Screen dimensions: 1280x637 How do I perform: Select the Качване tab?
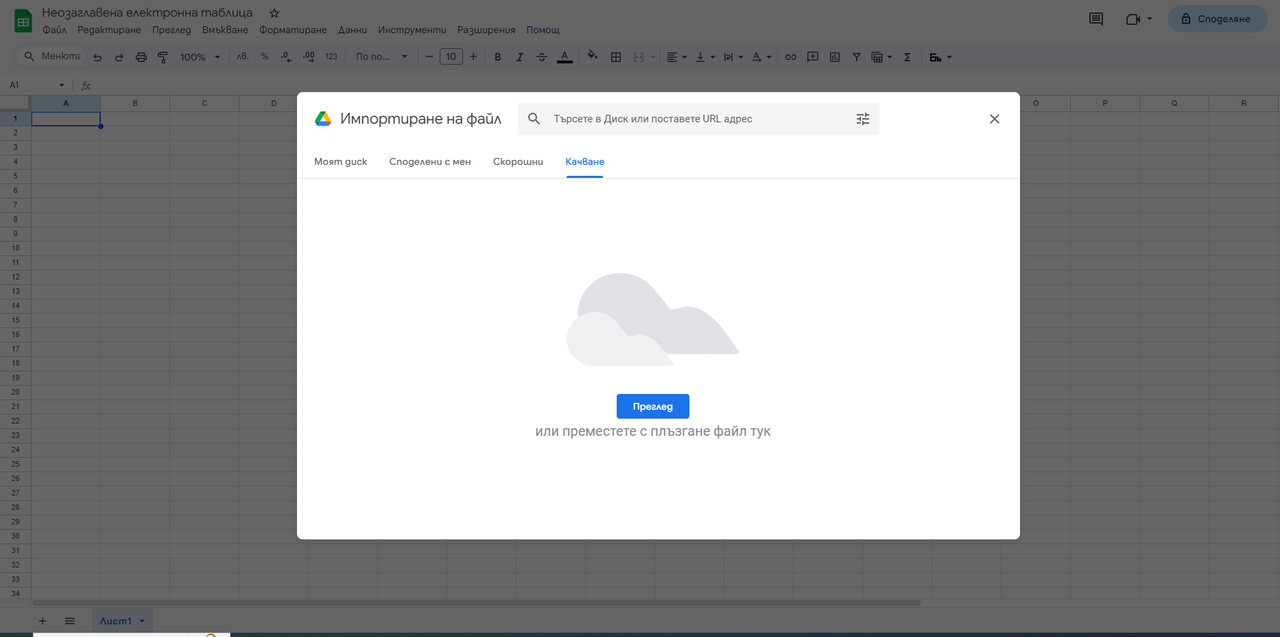pyautogui.click(x=585, y=161)
